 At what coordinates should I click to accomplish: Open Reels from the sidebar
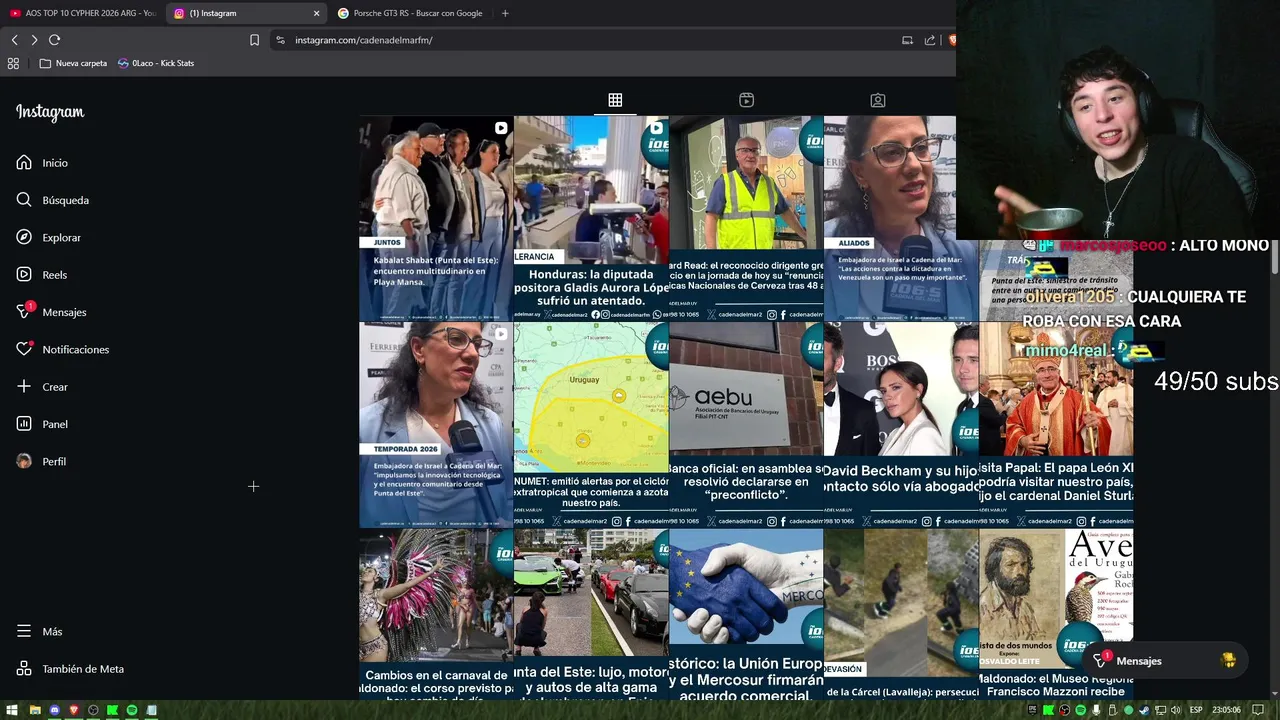coord(42,275)
